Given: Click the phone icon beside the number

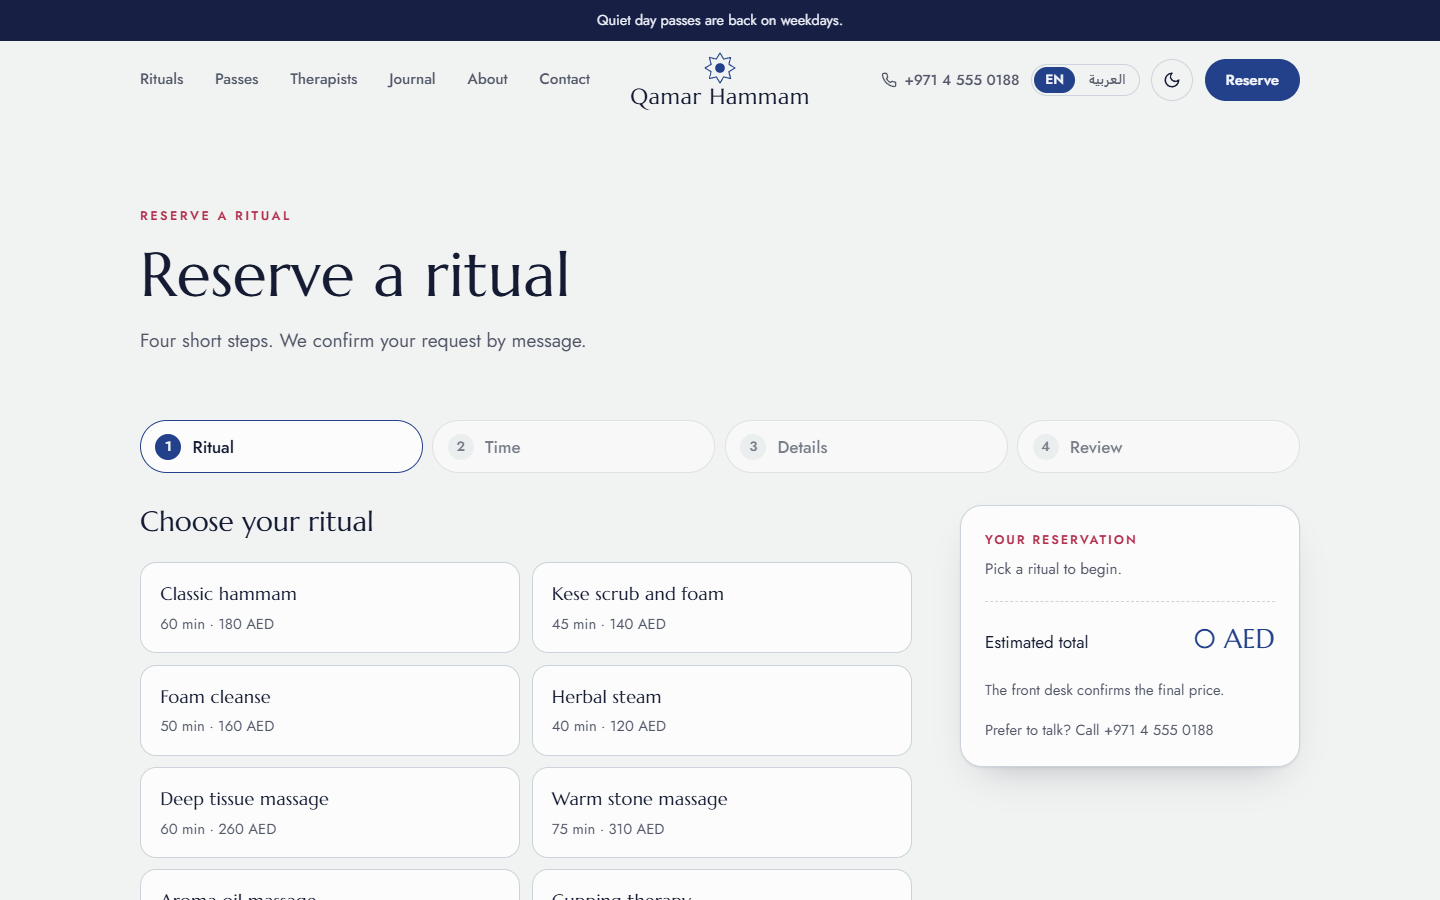Looking at the screenshot, I should [889, 80].
